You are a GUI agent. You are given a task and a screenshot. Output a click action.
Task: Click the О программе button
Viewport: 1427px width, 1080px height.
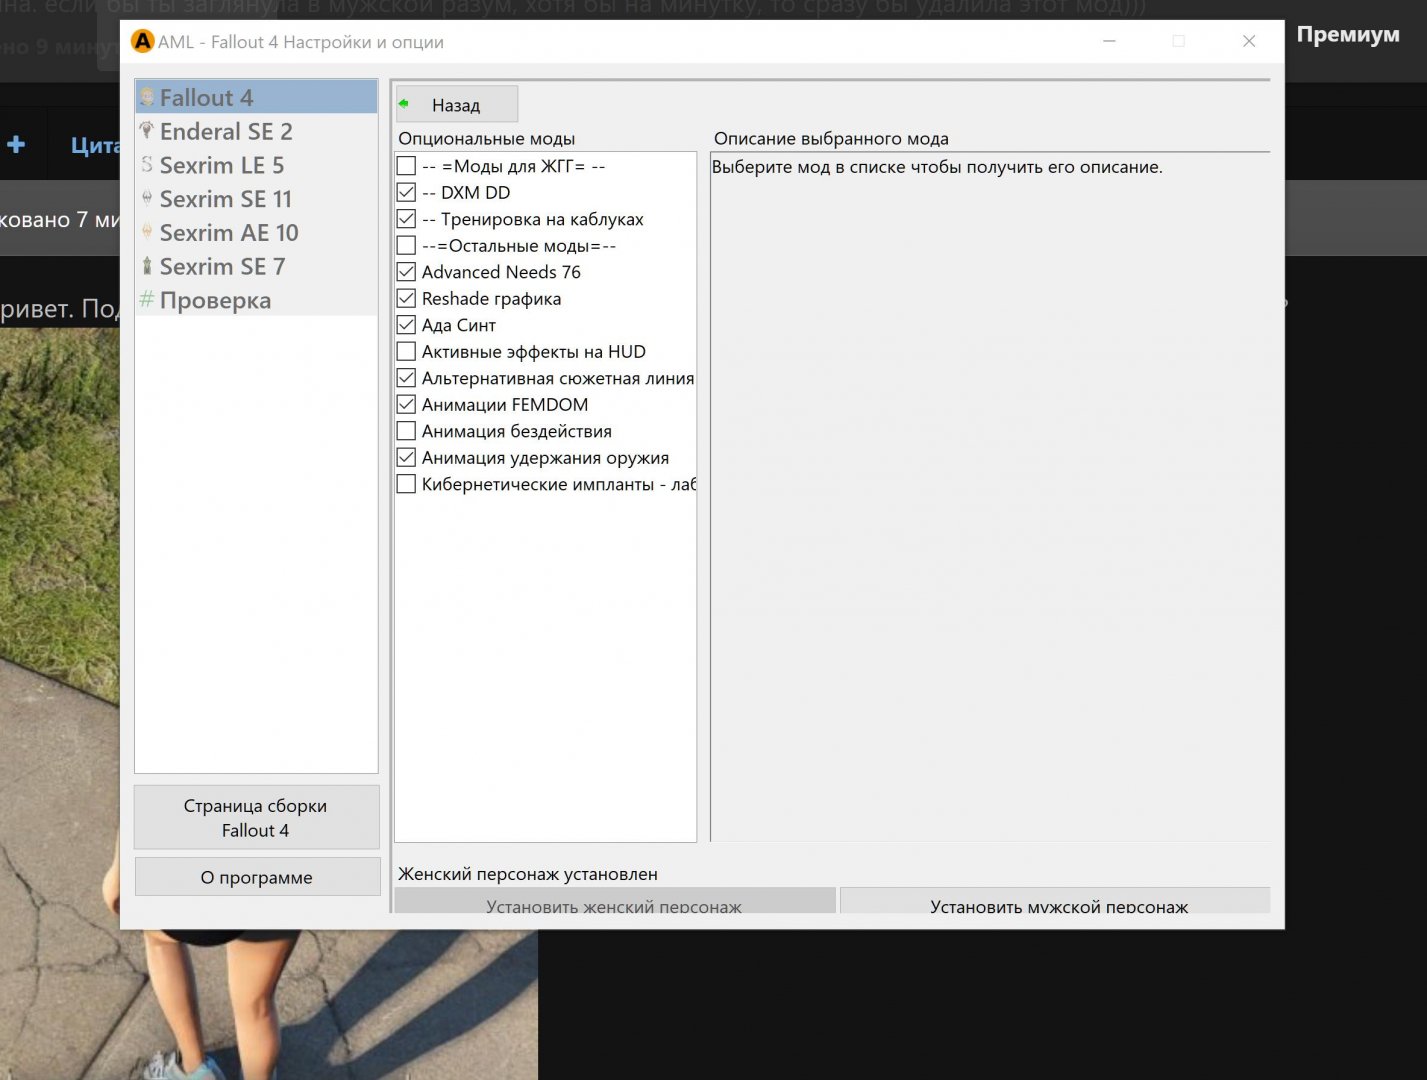tap(256, 877)
